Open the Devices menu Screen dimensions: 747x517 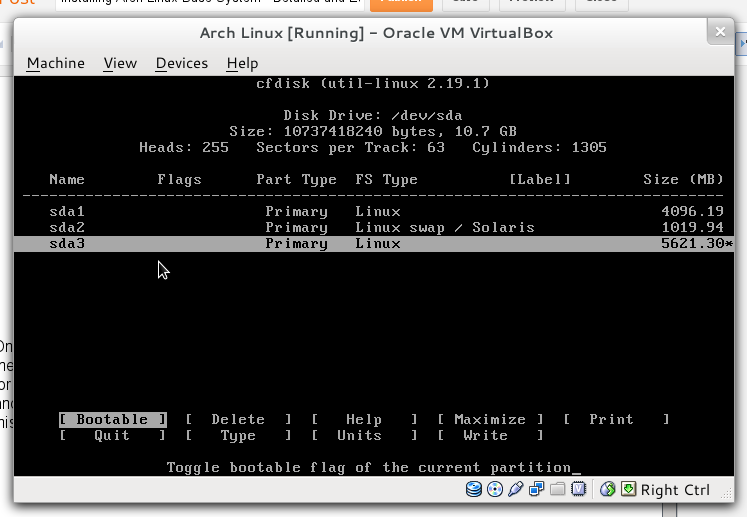(182, 63)
